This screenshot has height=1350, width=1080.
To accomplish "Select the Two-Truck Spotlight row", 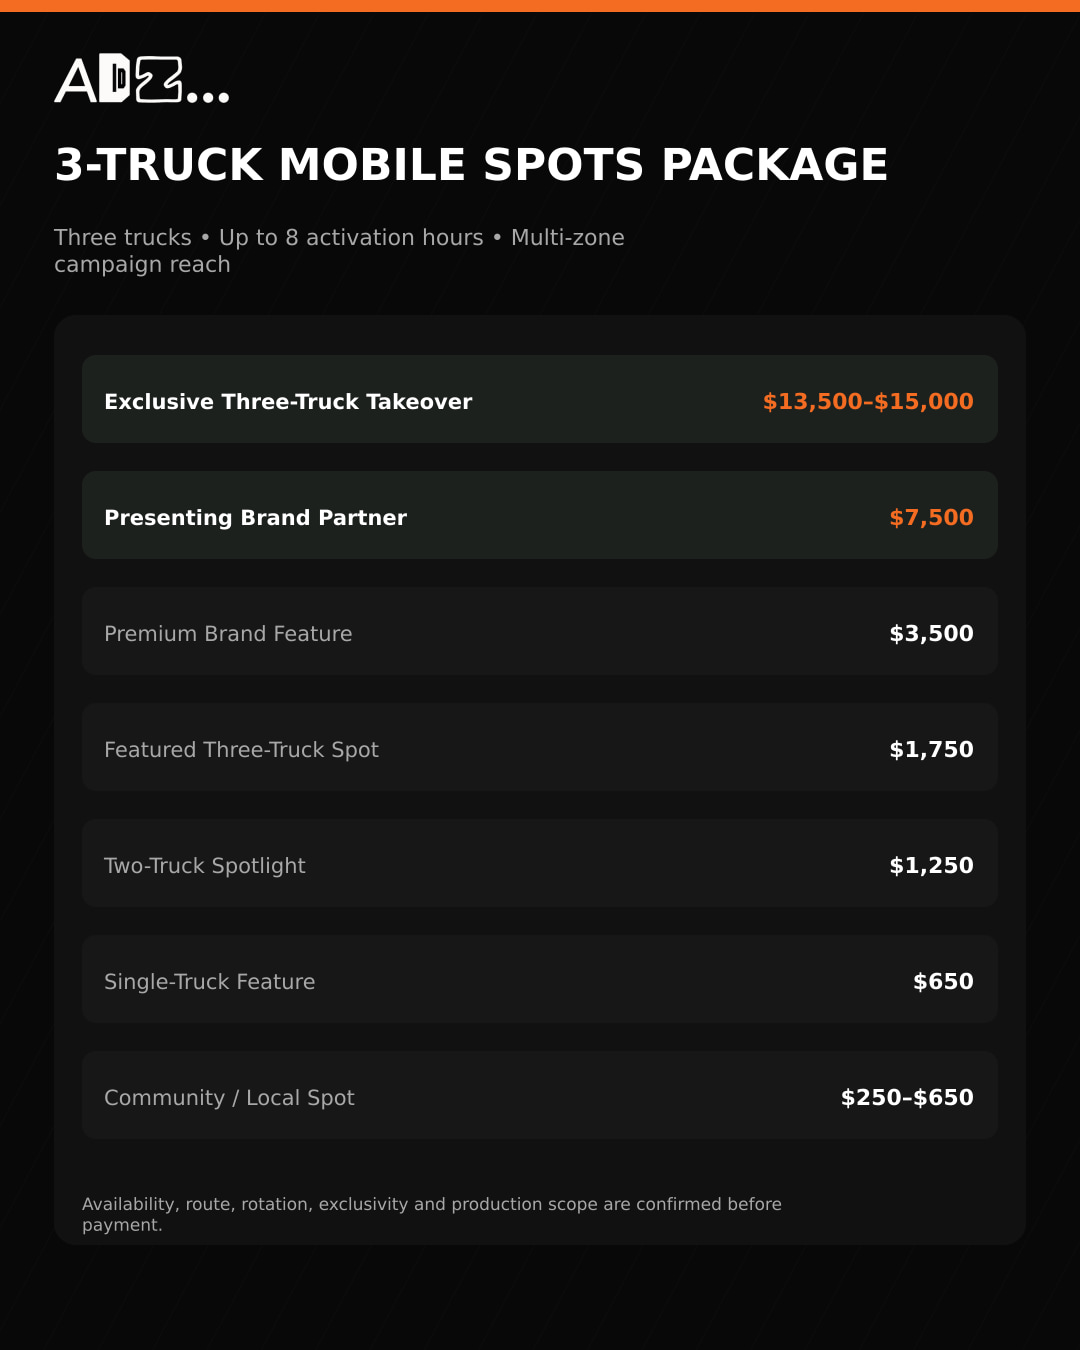I will click(x=540, y=863).
